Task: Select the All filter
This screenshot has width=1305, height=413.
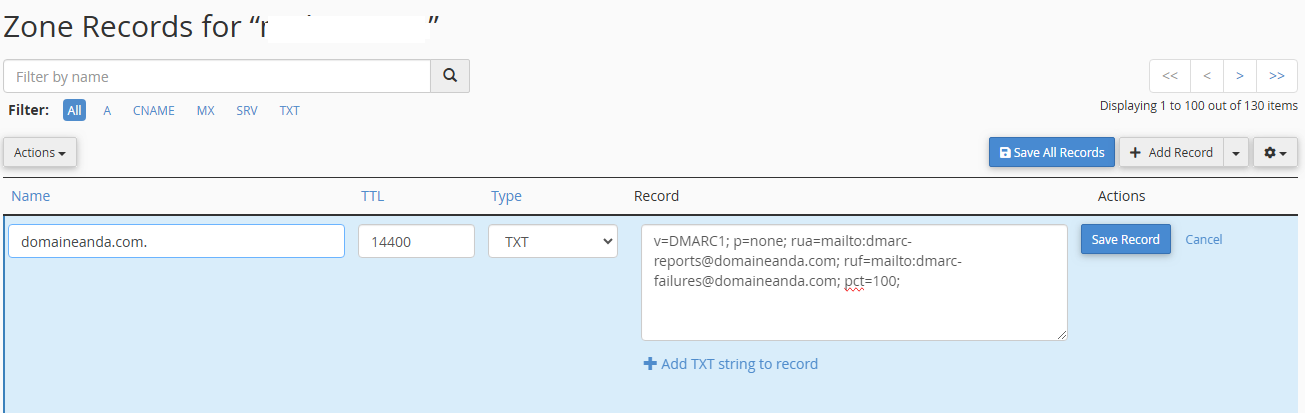Action: pos(75,110)
